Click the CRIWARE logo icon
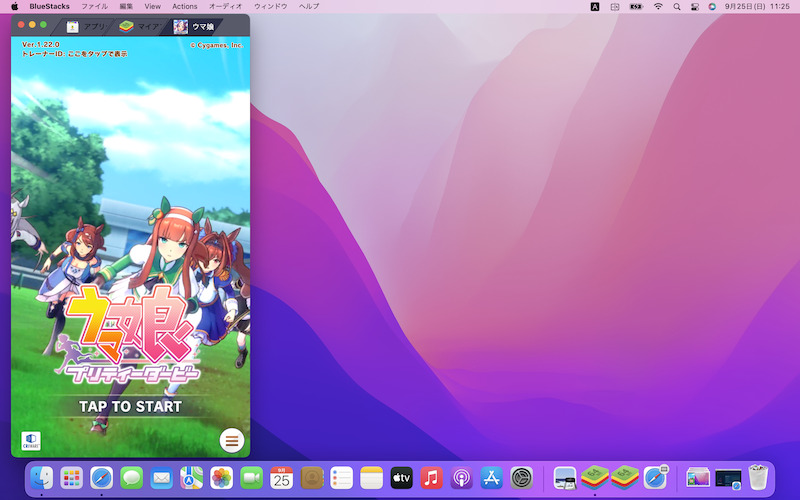800x500 pixels. pyautogui.click(x=30, y=440)
